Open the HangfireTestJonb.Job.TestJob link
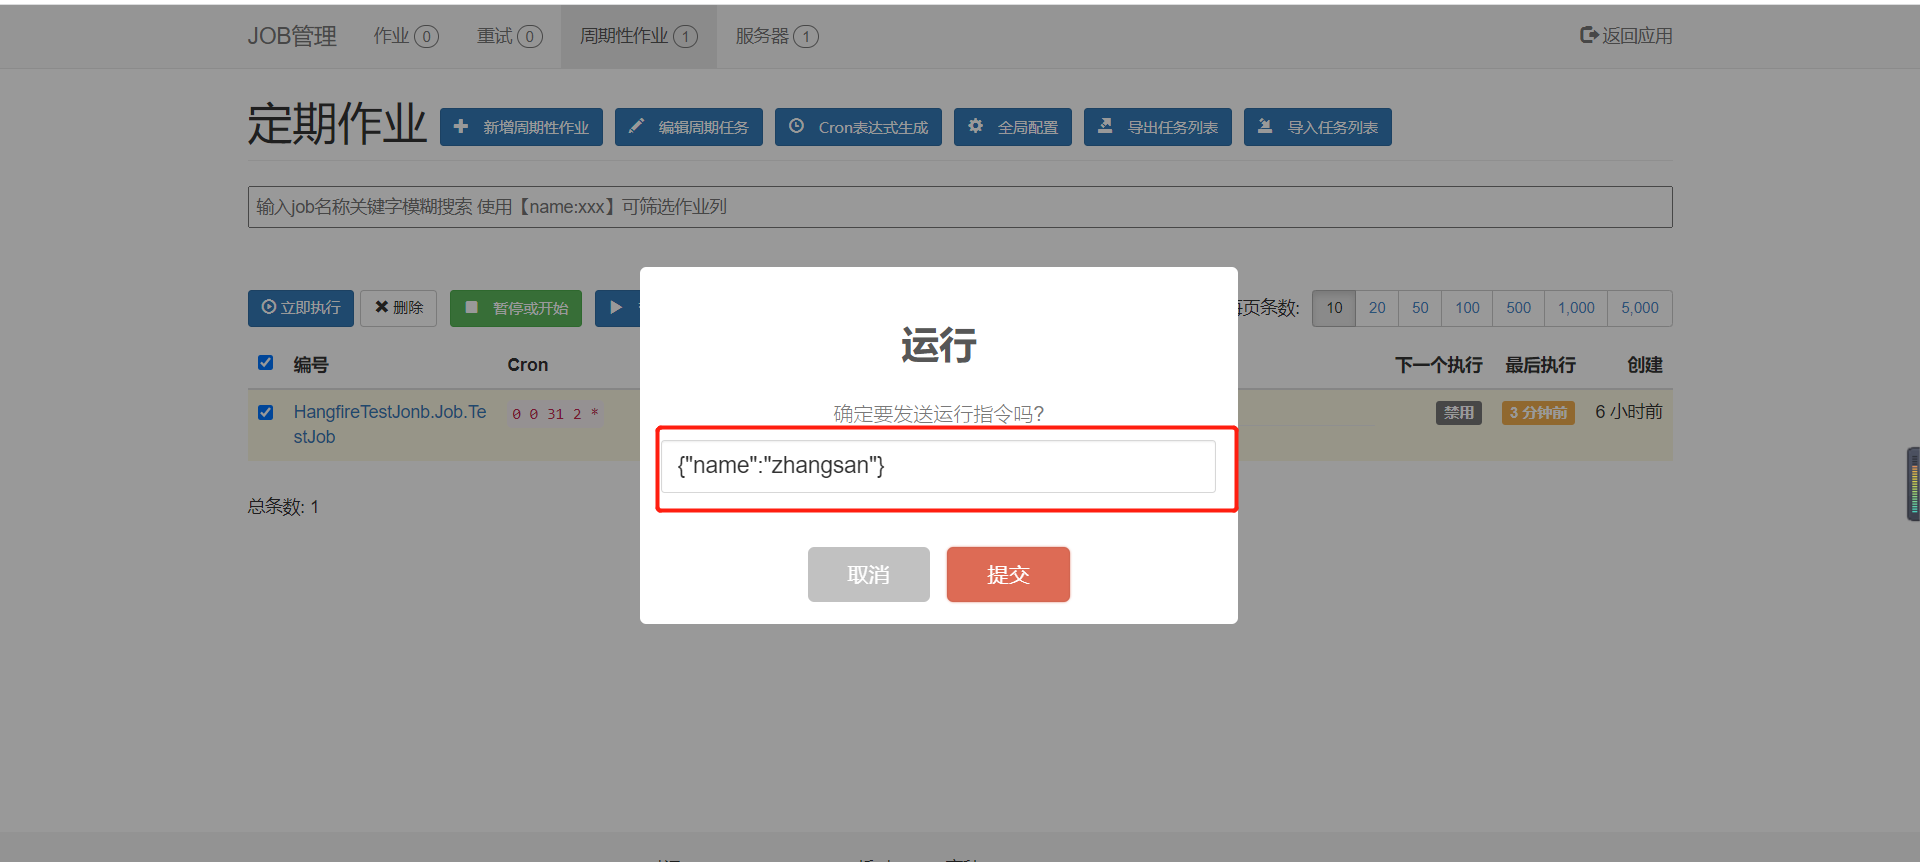Image resolution: width=1920 pixels, height=862 pixels. (390, 424)
